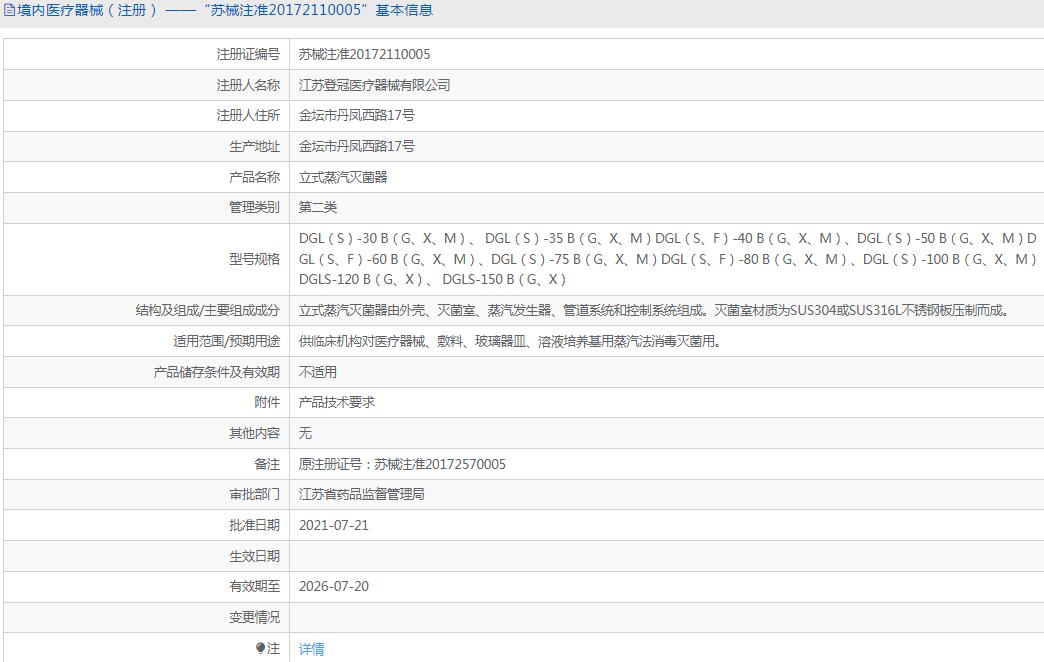This screenshot has height=662, width=1044.
Task: Click the 结构及组成/主要组成成分 label
Action: point(208,310)
